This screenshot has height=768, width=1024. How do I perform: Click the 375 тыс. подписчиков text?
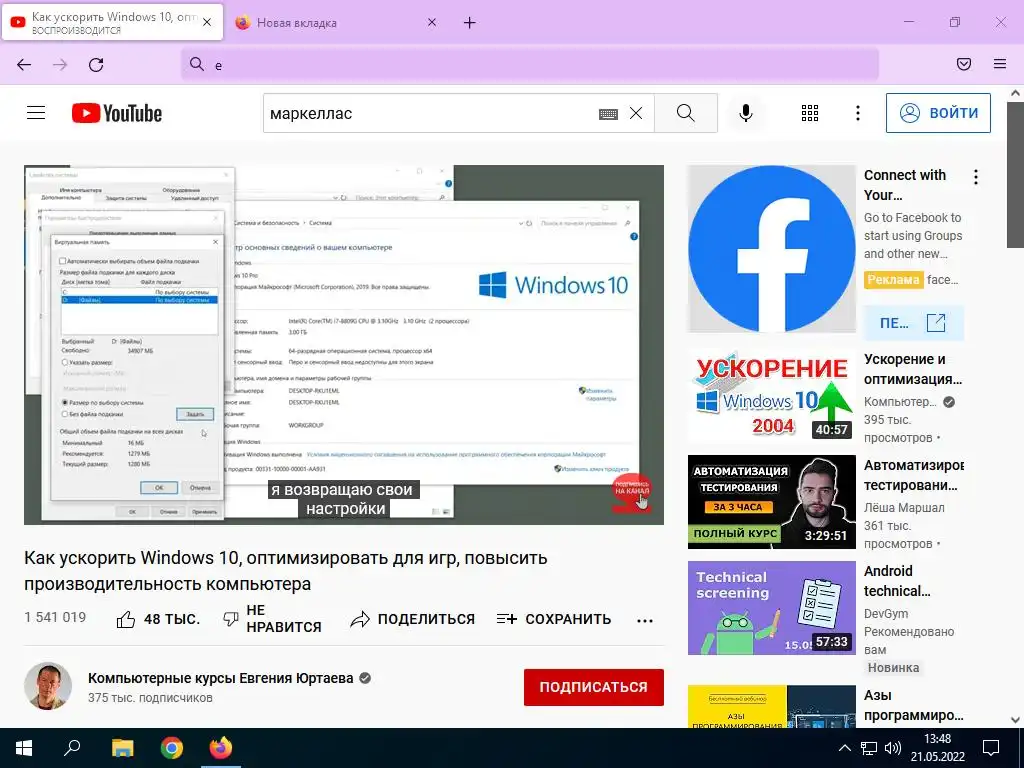click(x=150, y=697)
